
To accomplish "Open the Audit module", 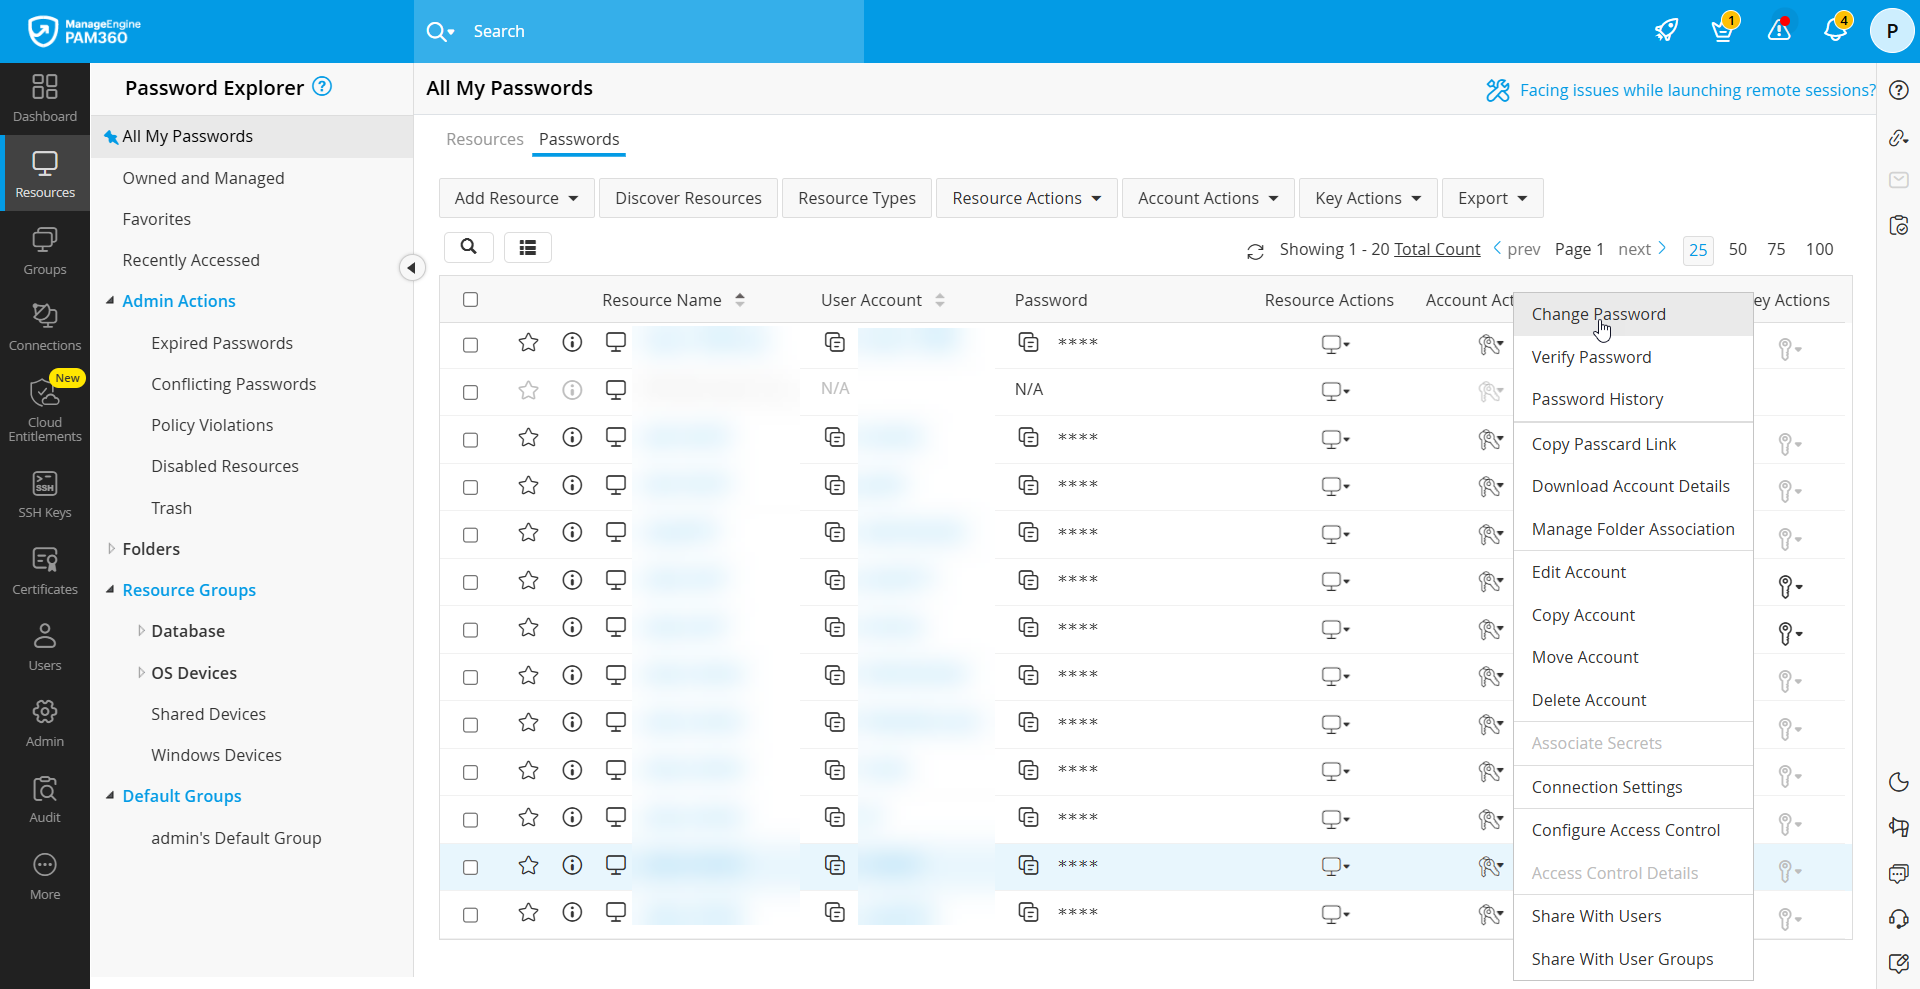I will tap(44, 797).
